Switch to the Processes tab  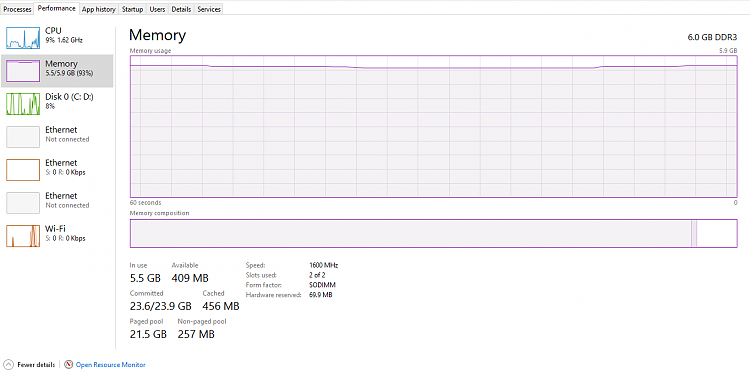click(x=17, y=9)
